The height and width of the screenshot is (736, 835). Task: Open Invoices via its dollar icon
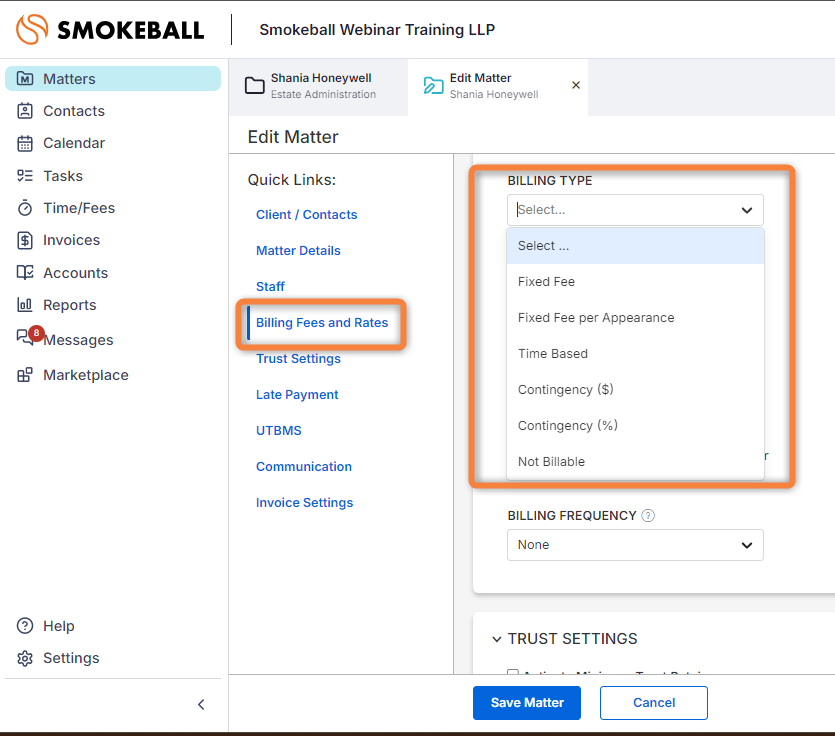pyautogui.click(x=25, y=240)
